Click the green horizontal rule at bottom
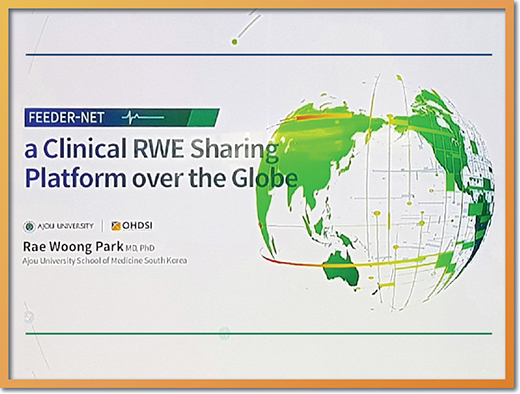Image resolution: width=520 pixels, height=394 pixels. (x=259, y=333)
